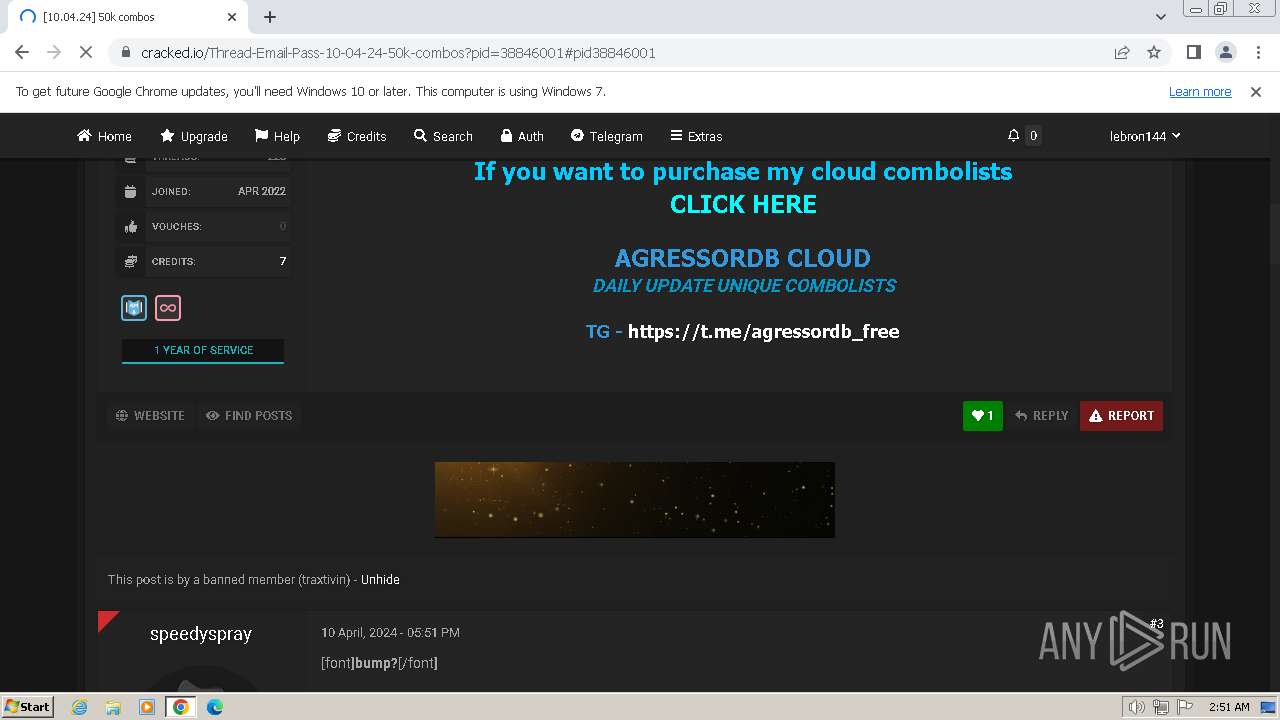Reply to this post
Image resolution: width=1280 pixels, height=720 pixels.
(x=1041, y=416)
